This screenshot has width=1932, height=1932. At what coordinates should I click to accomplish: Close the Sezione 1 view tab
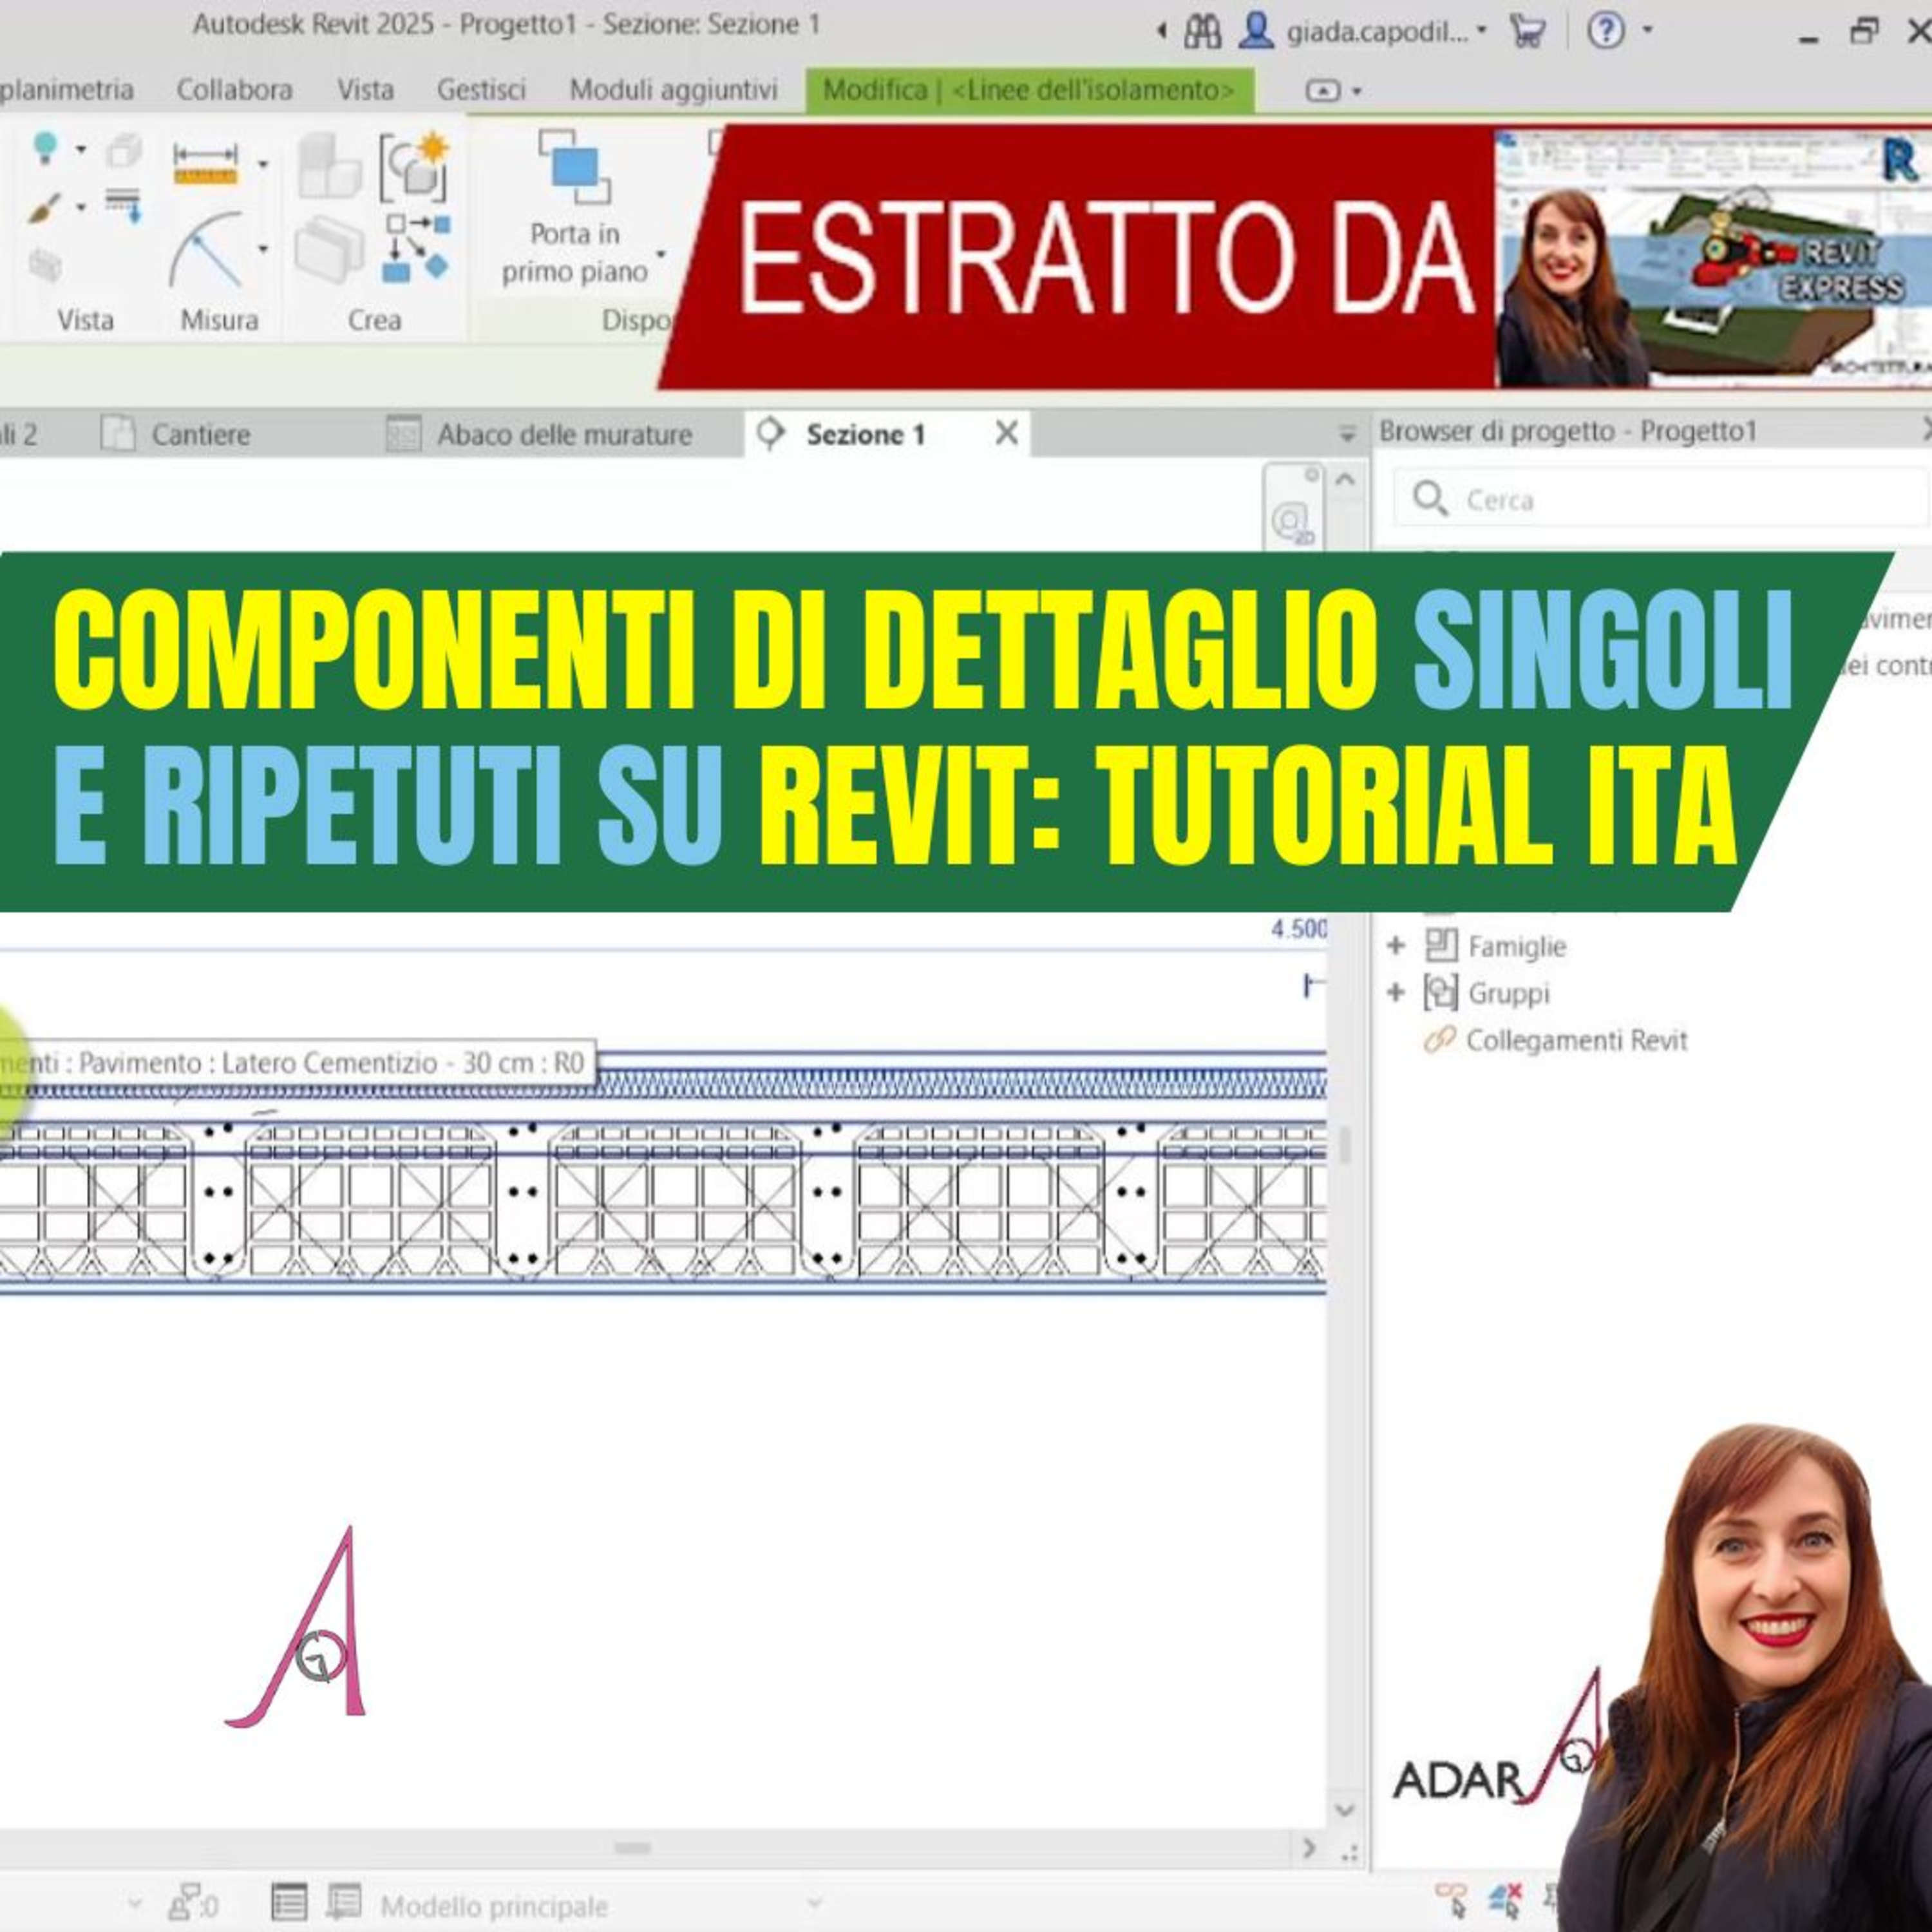tap(1007, 433)
